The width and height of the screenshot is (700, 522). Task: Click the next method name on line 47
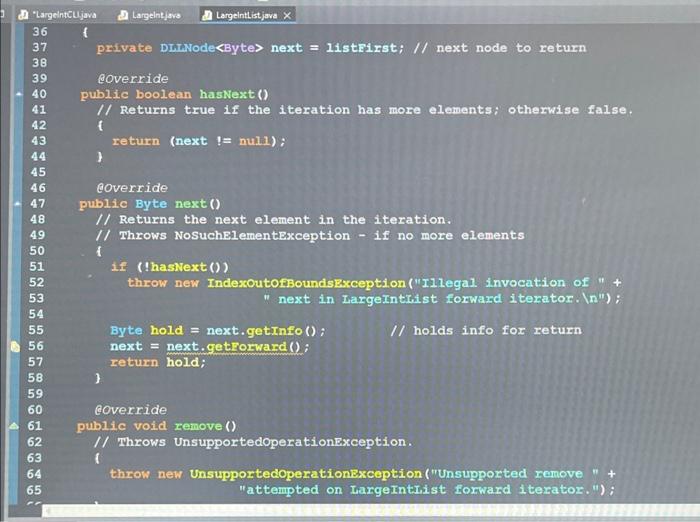click(x=191, y=204)
